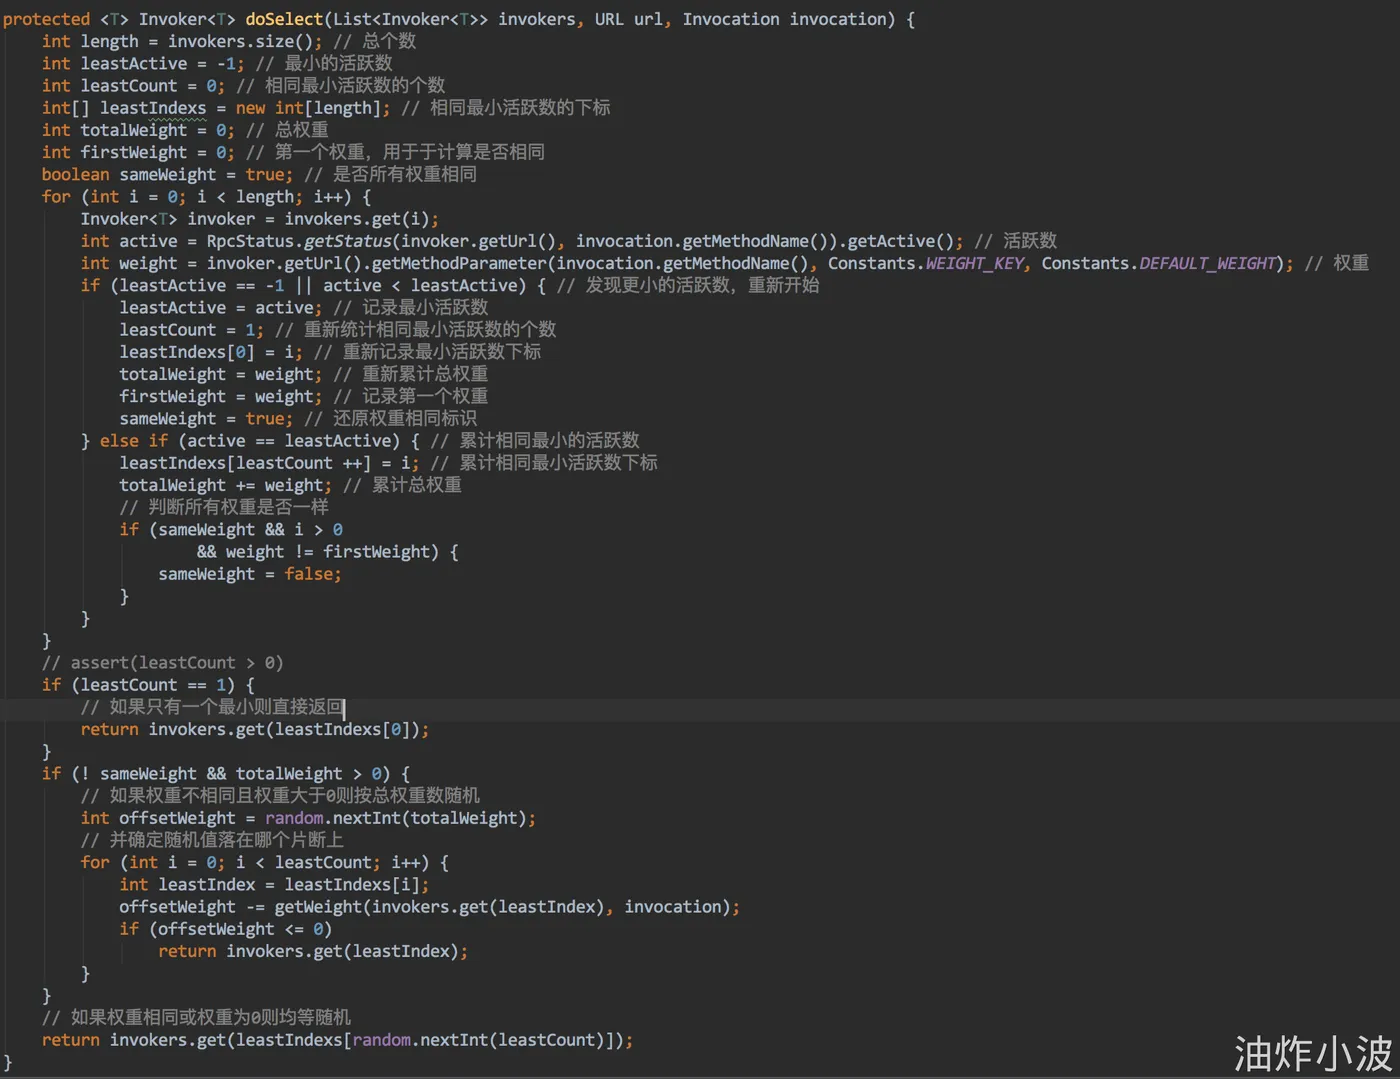Click the 'leastIndexs = new int[length]' line

point(216,108)
